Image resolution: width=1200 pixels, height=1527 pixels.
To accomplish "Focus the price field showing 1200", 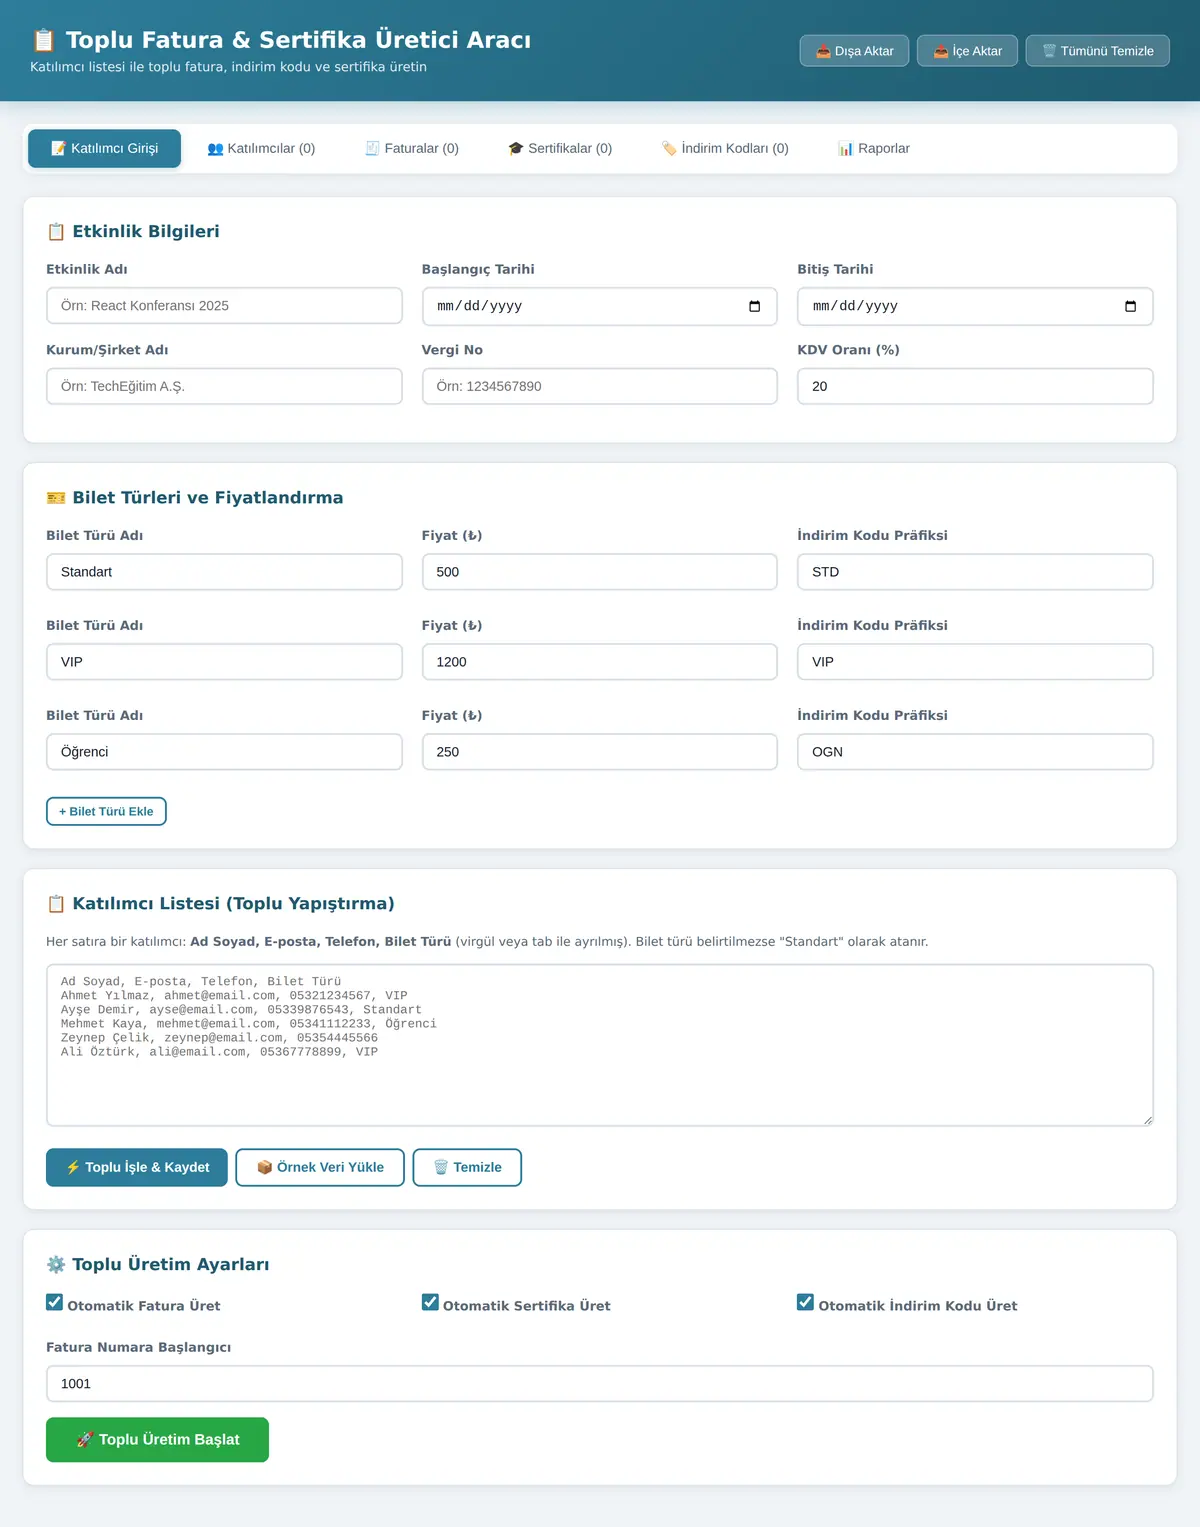I will (x=600, y=662).
